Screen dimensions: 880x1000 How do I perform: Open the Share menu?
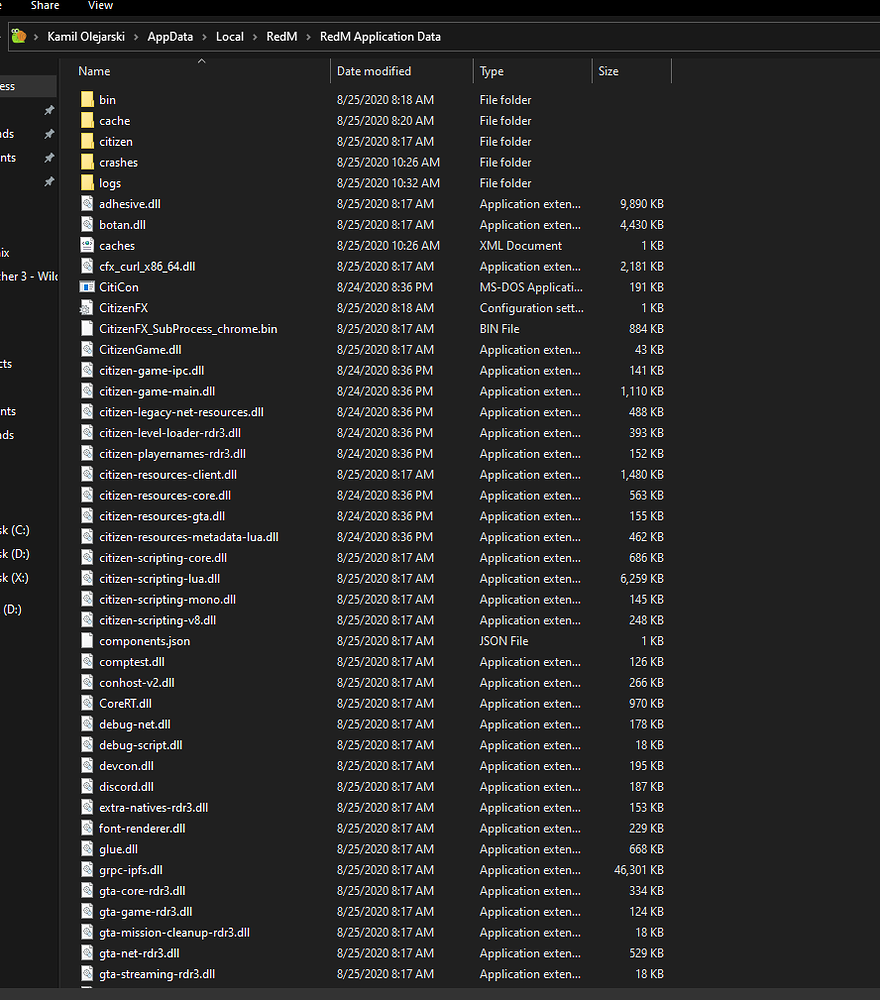coord(45,6)
